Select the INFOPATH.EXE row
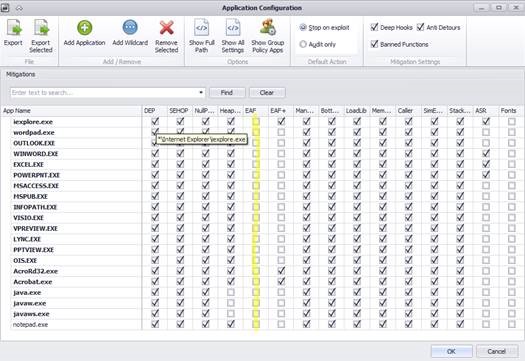The height and width of the screenshot is (361, 525). pyautogui.click(x=267, y=207)
